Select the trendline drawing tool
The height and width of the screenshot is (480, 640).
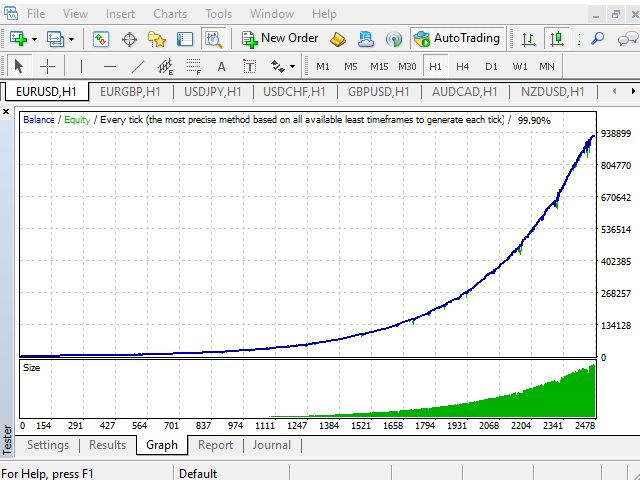tap(138, 67)
